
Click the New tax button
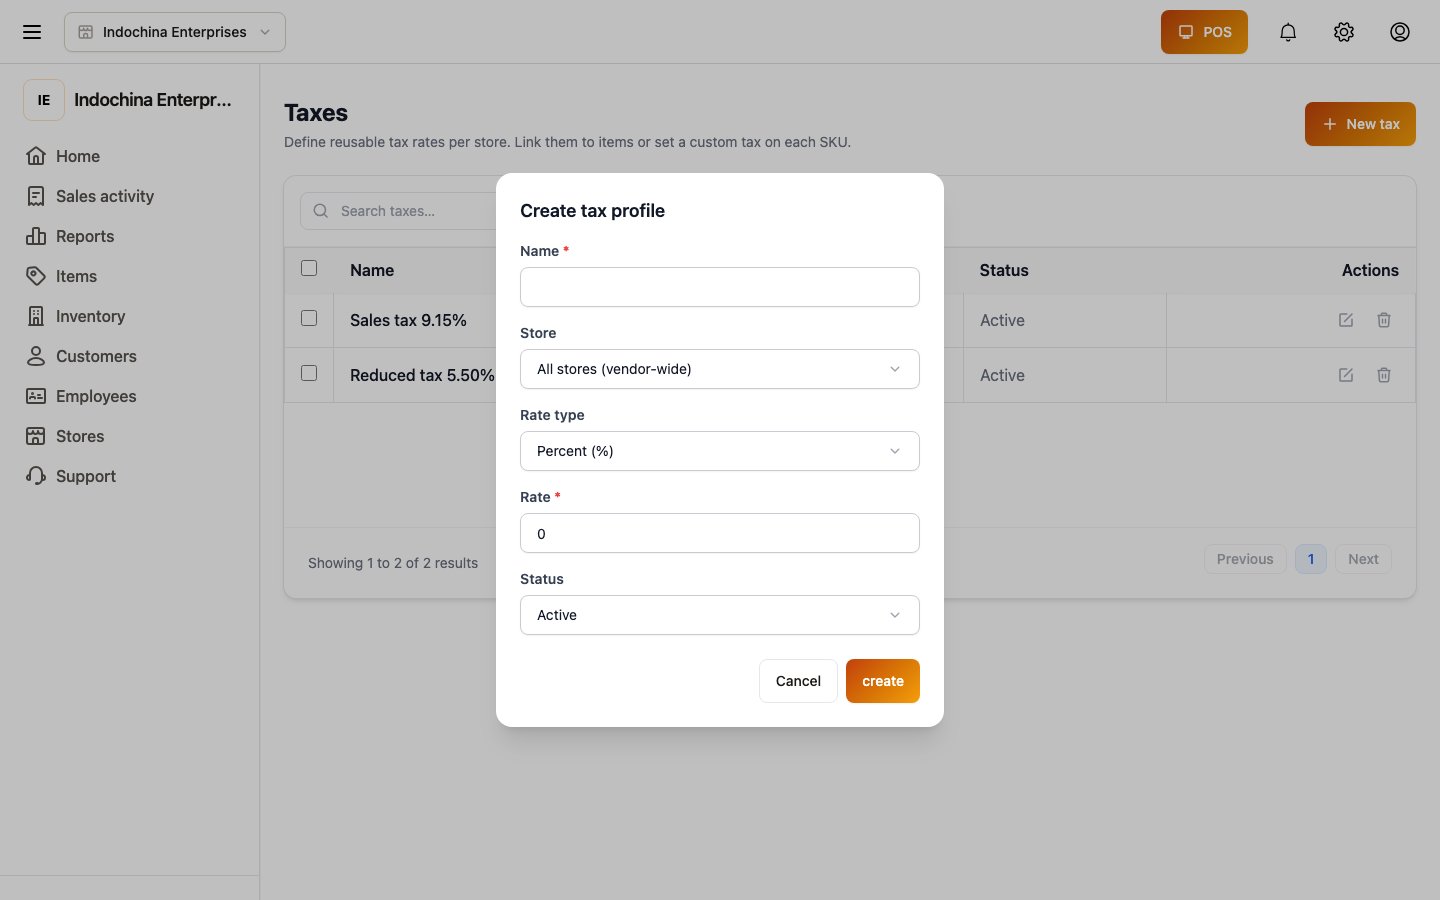(1360, 124)
